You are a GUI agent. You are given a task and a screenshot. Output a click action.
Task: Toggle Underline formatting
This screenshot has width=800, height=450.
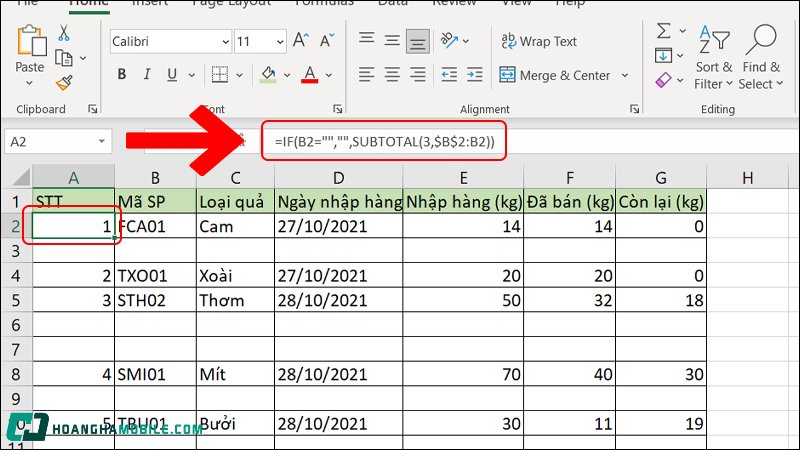pos(172,74)
